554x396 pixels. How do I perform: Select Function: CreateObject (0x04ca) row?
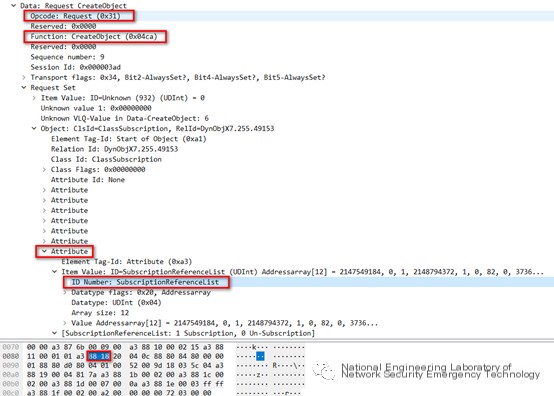pyautogui.click(x=94, y=36)
